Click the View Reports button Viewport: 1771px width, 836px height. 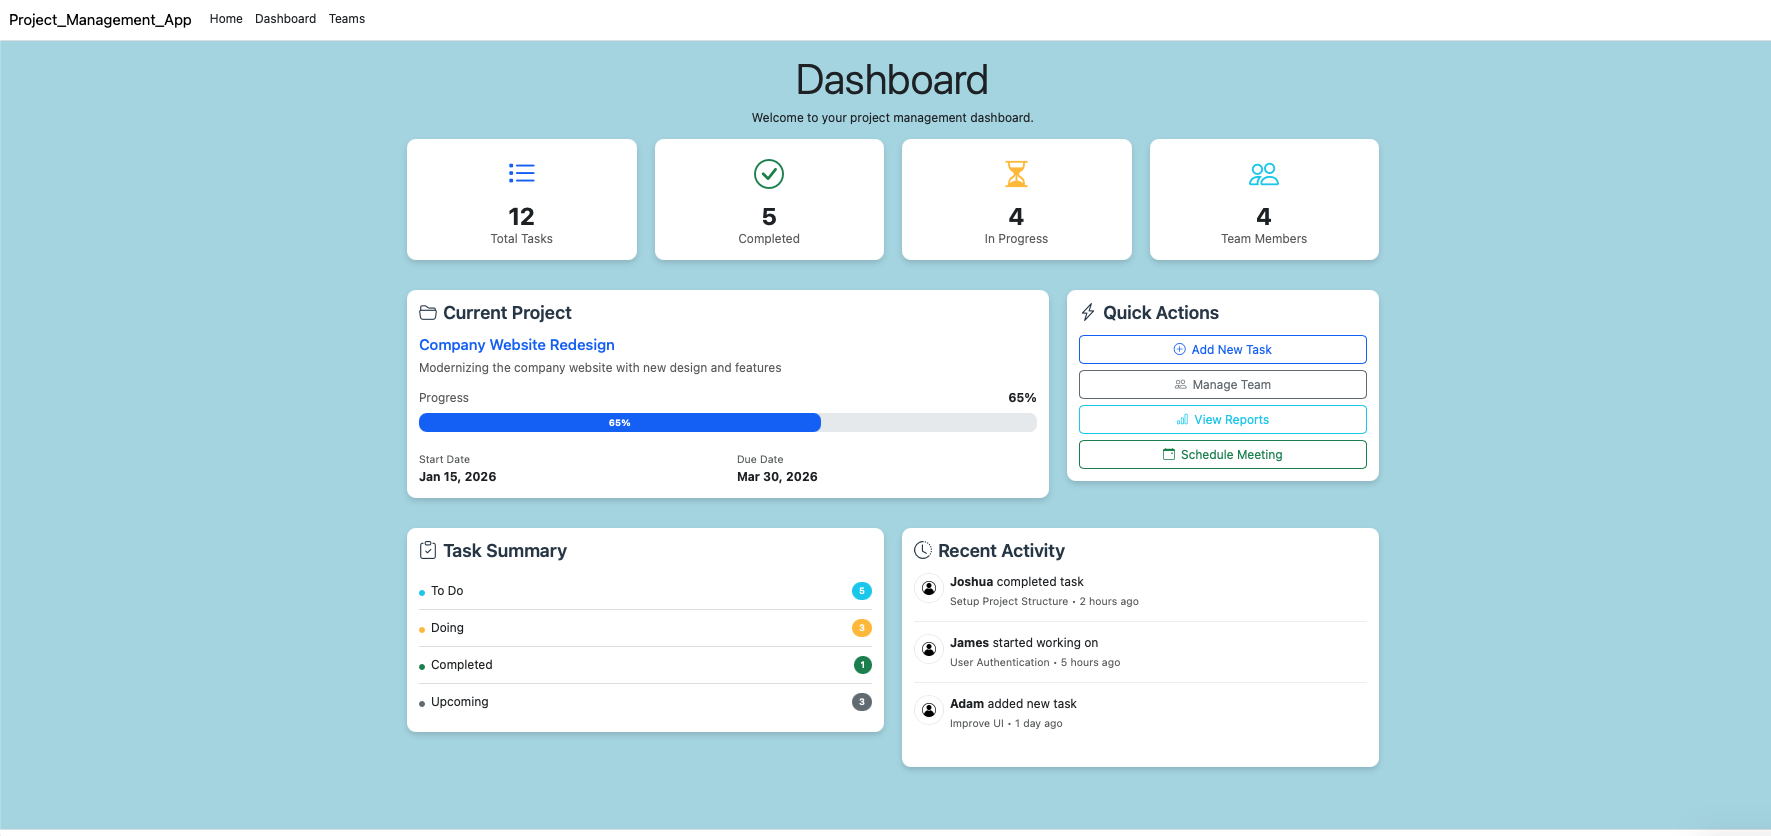[1222, 420]
